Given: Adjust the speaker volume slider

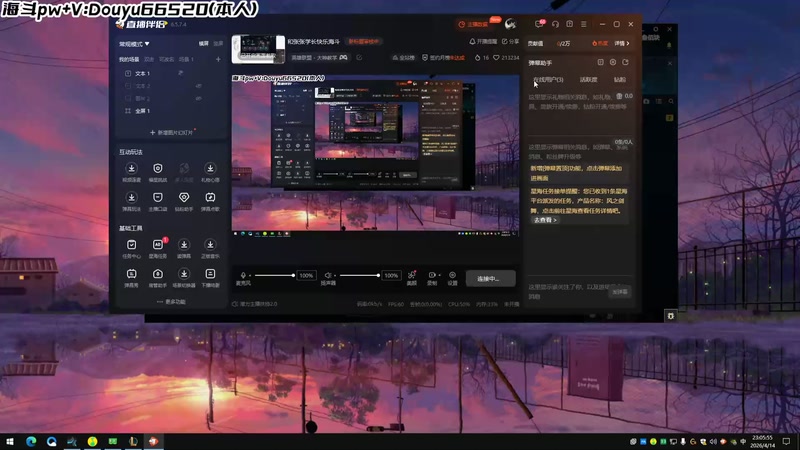Looking at the screenshot, I should coord(360,276).
